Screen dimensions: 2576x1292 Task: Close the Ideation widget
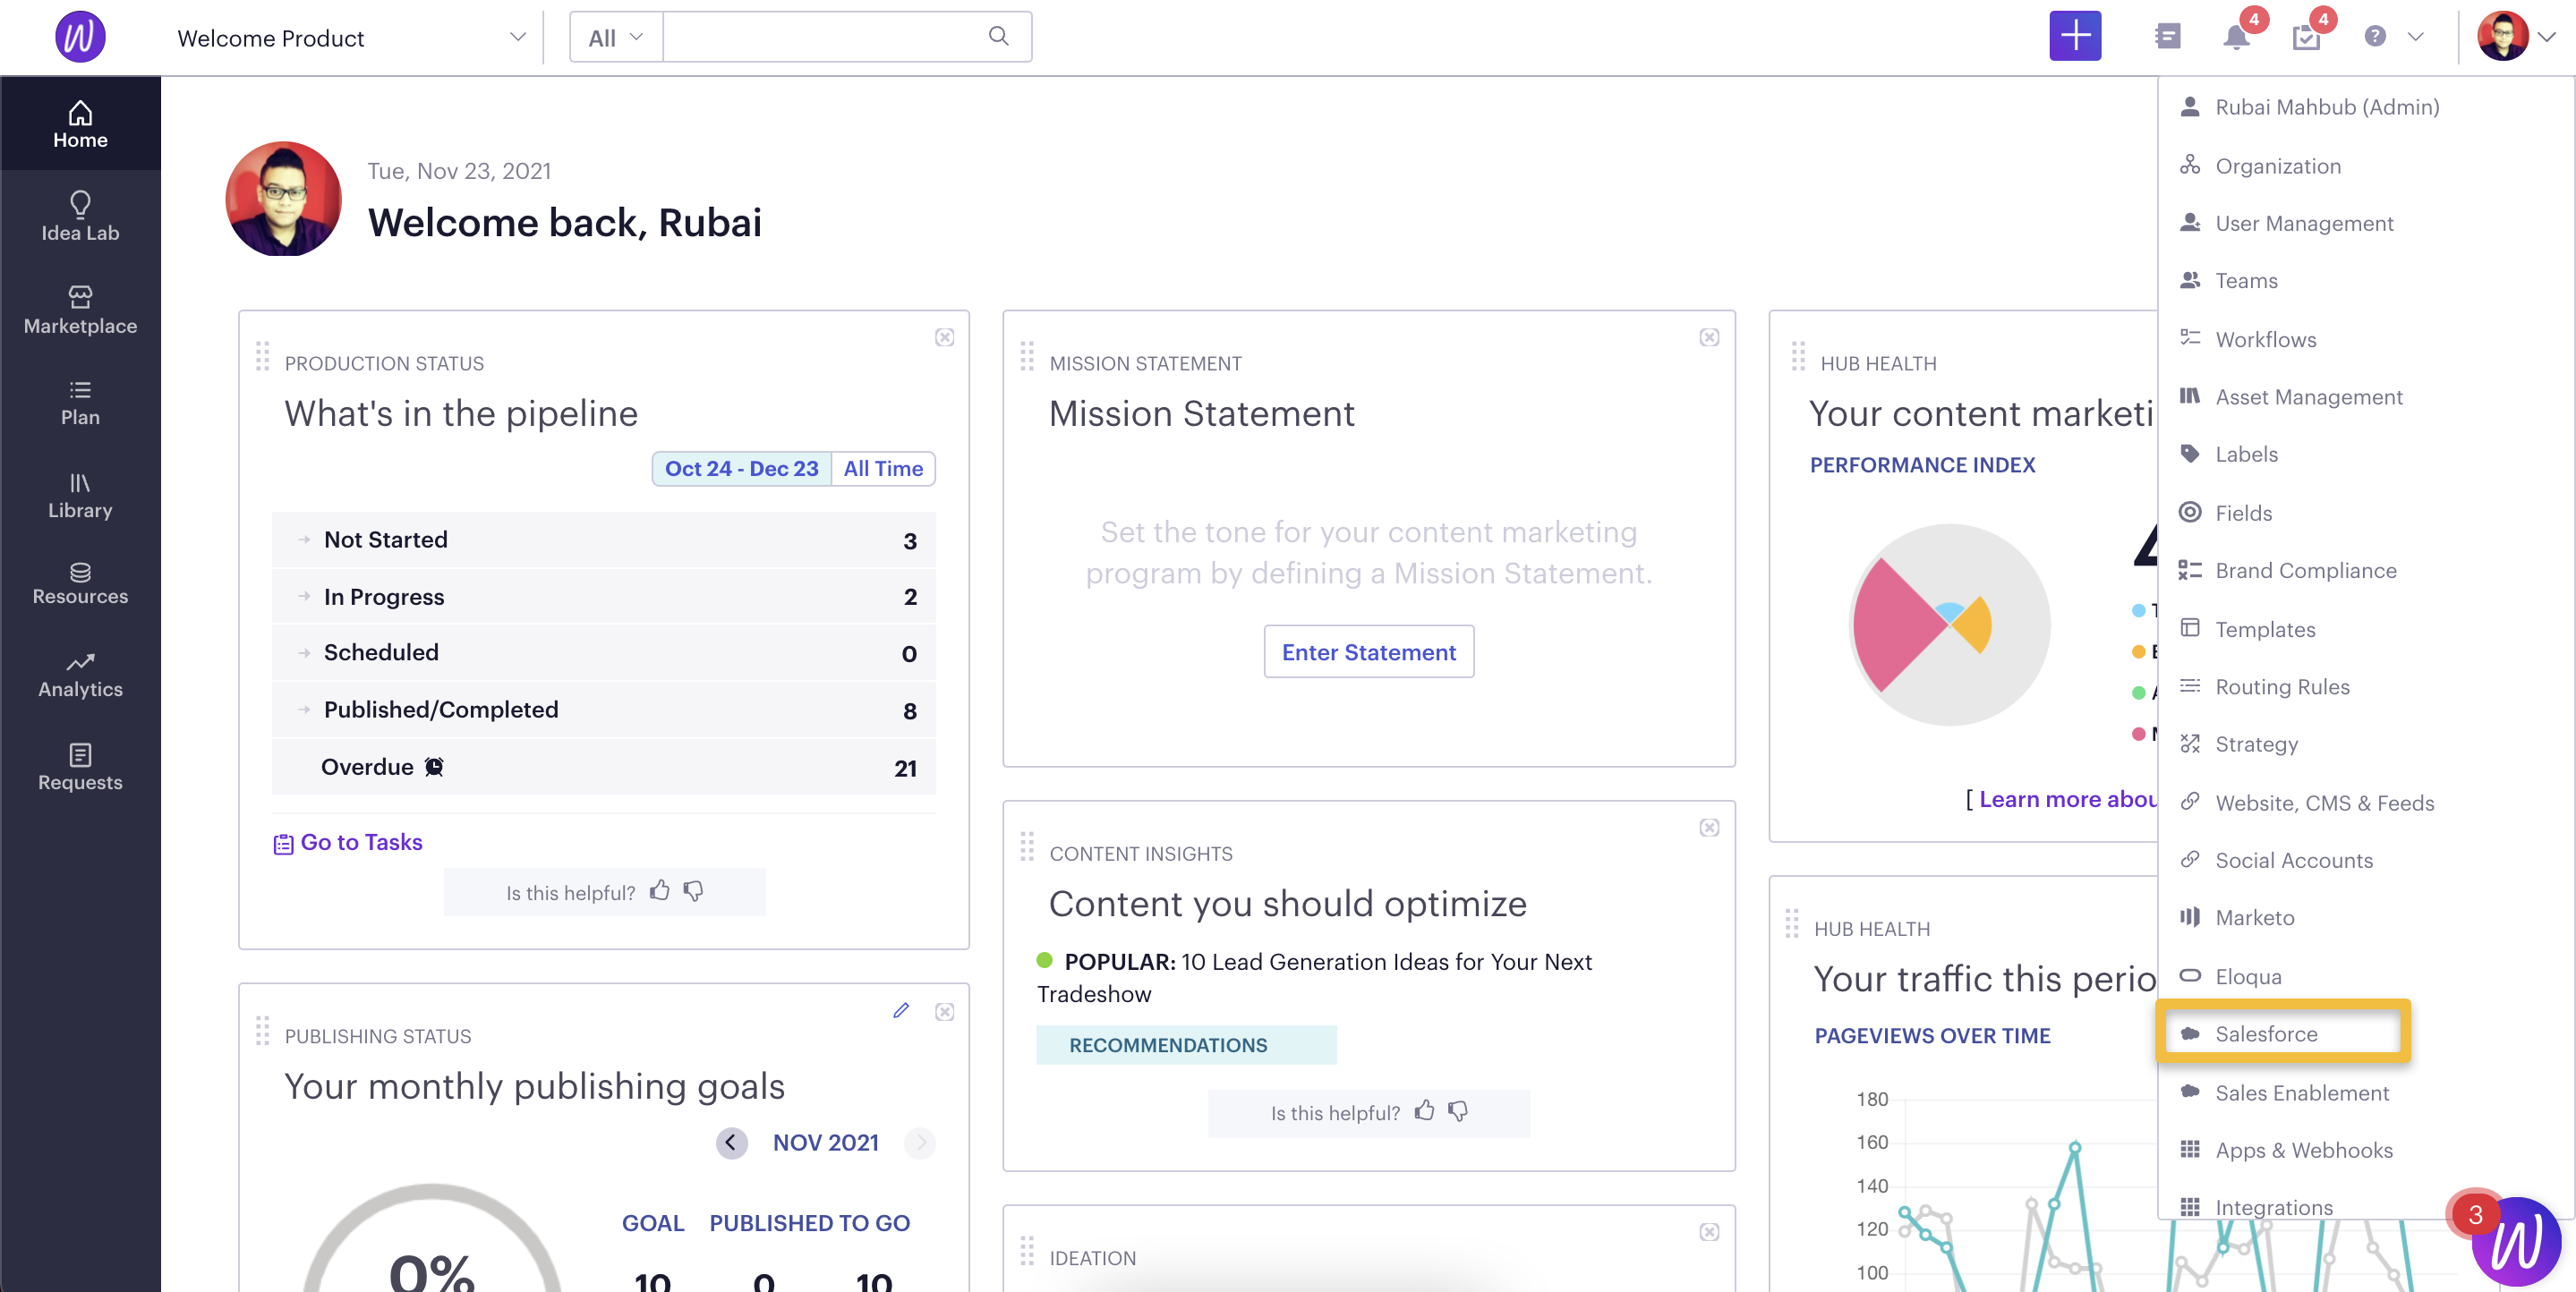click(1709, 1232)
